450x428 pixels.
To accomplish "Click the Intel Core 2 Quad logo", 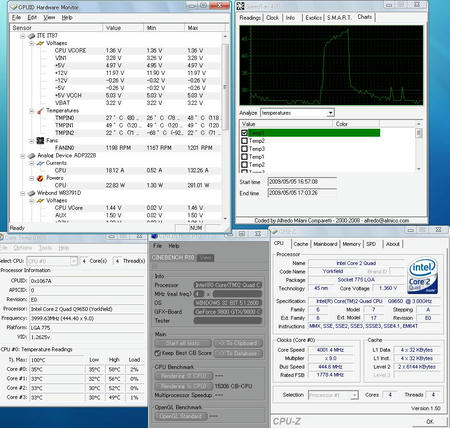I will click(422, 275).
